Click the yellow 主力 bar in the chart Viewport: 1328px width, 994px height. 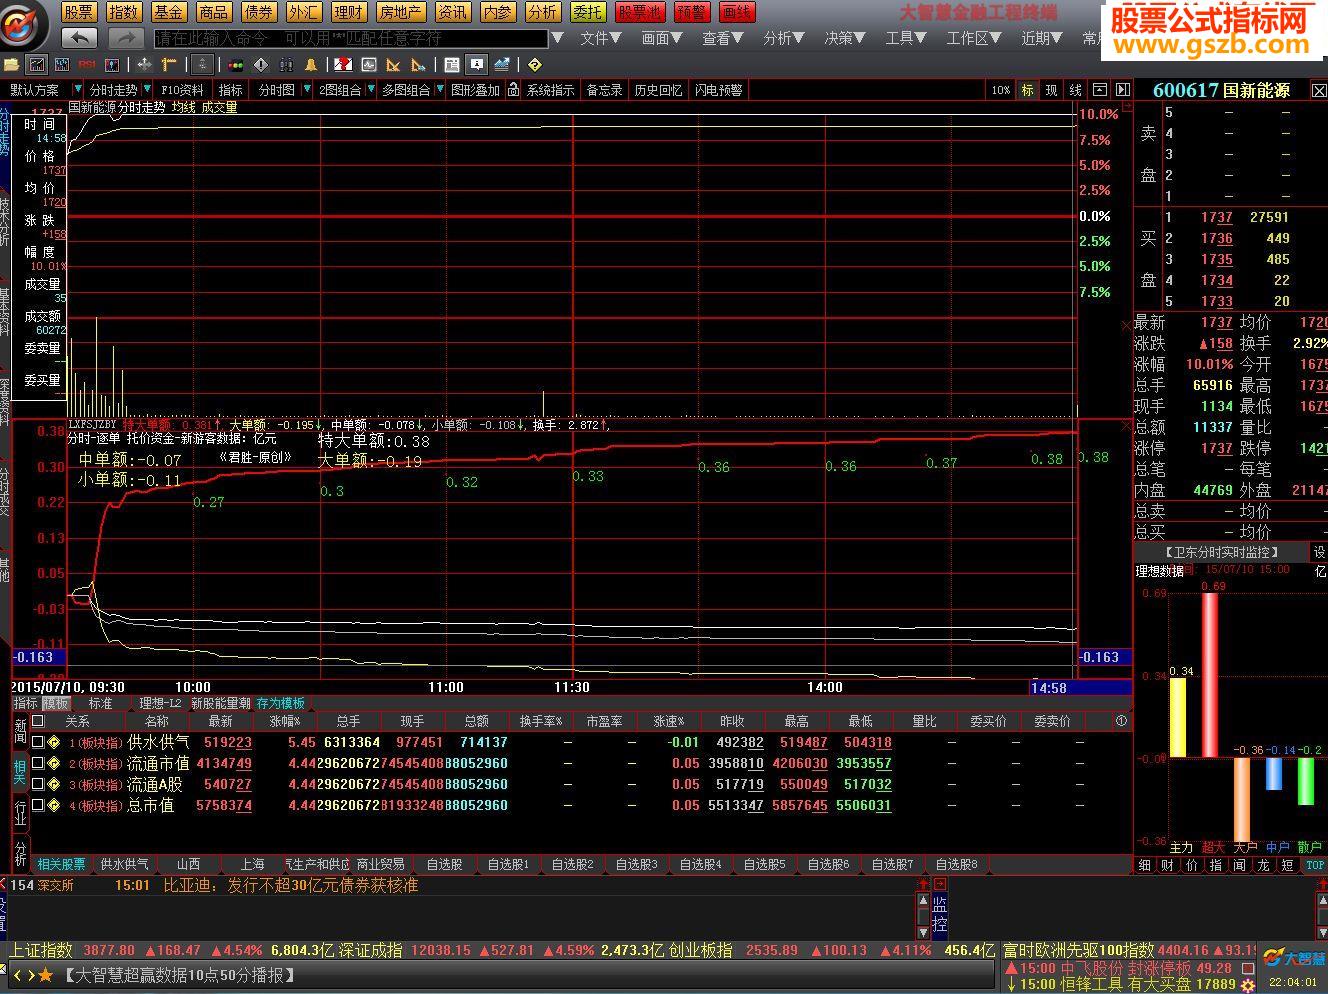click(1178, 718)
